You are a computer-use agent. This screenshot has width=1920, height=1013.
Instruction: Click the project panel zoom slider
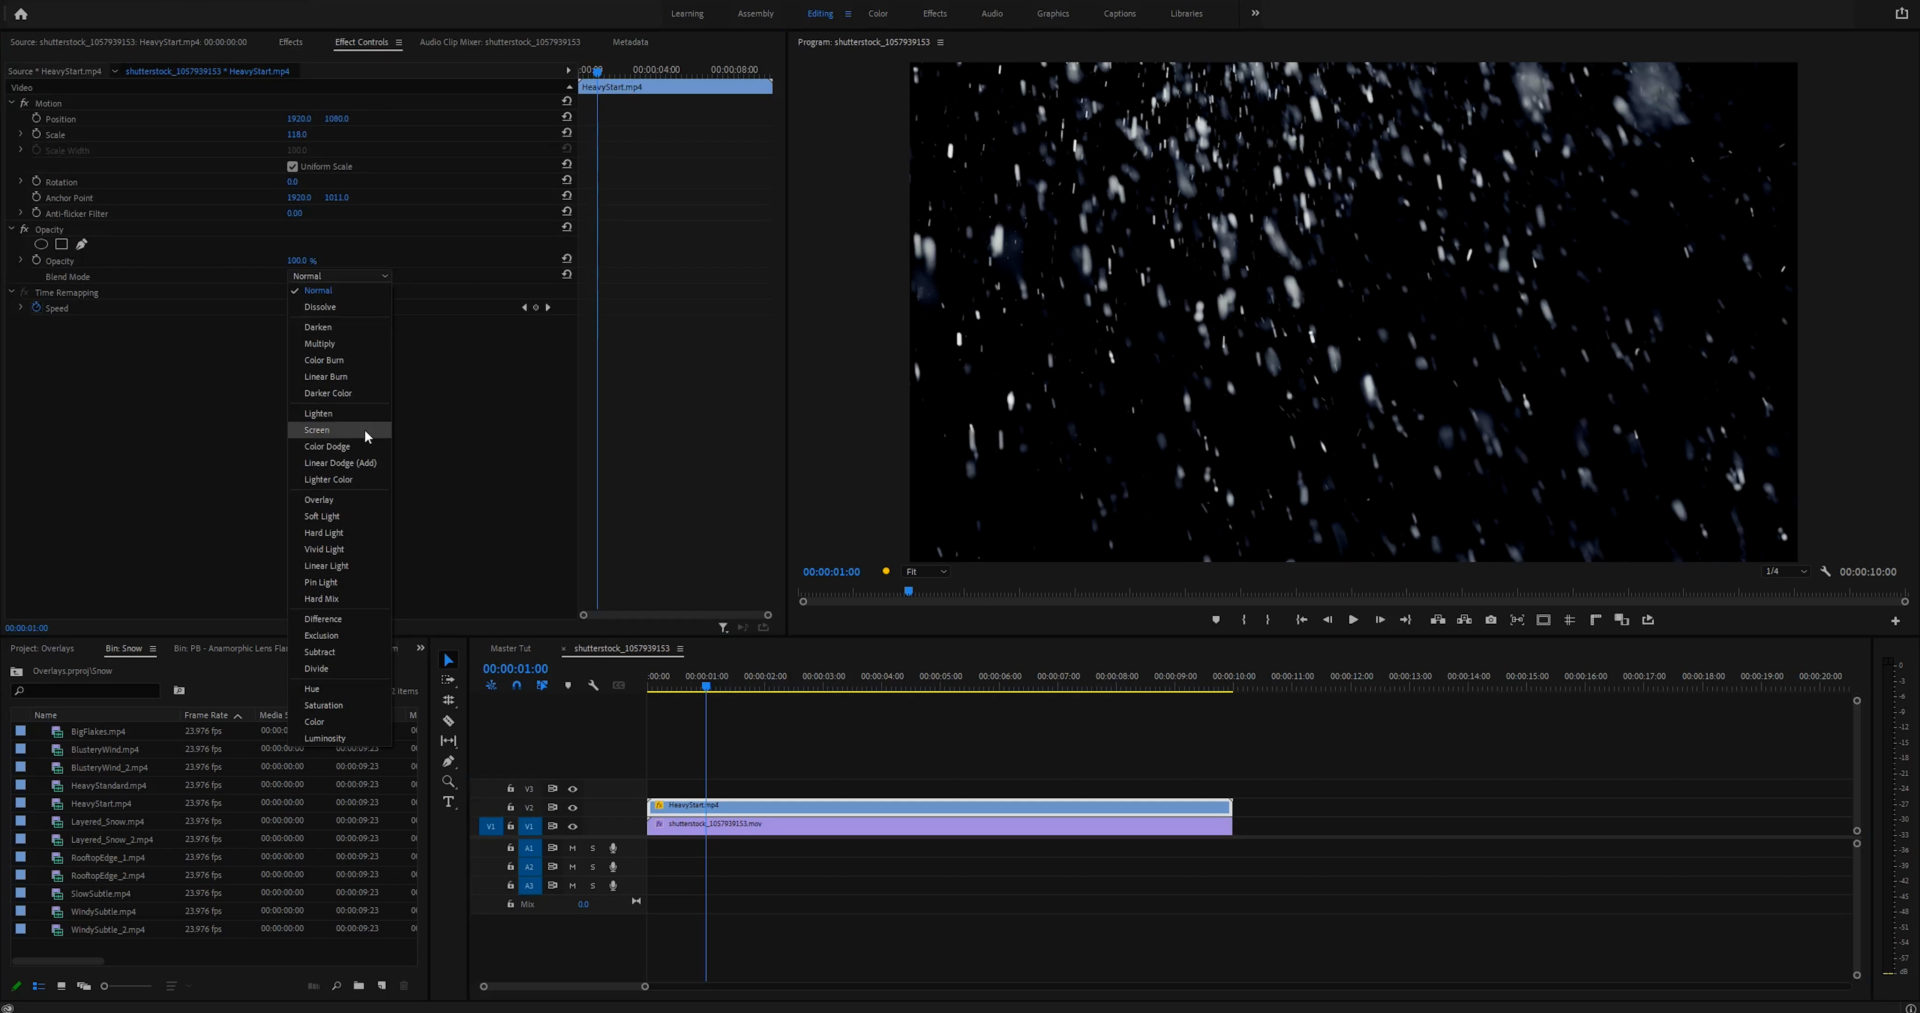[105, 986]
